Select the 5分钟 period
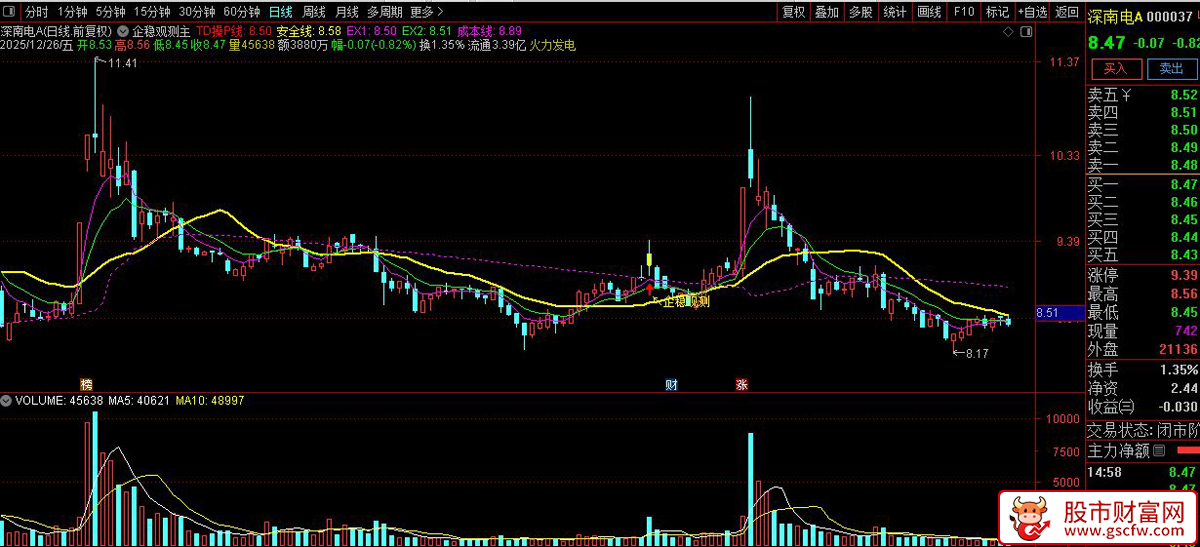Image resolution: width=1200 pixels, height=547 pixels. (110, 12)
